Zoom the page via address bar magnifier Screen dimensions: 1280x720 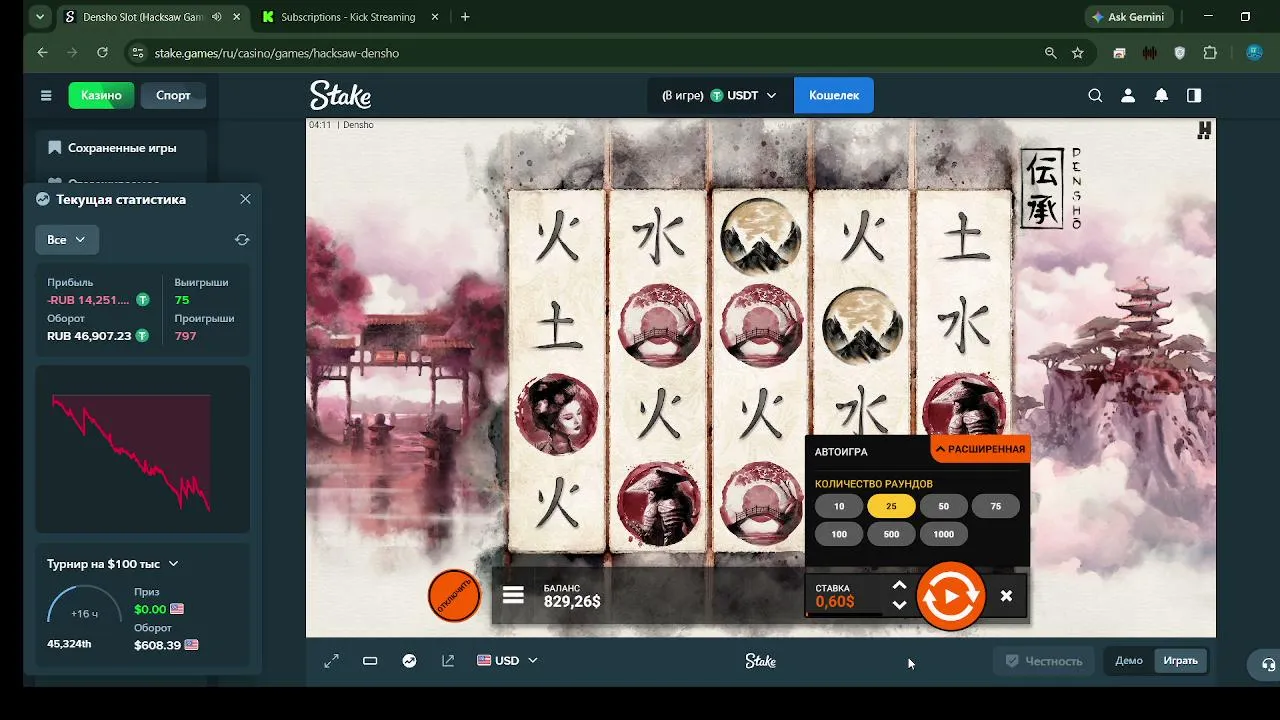point(1050,53)
